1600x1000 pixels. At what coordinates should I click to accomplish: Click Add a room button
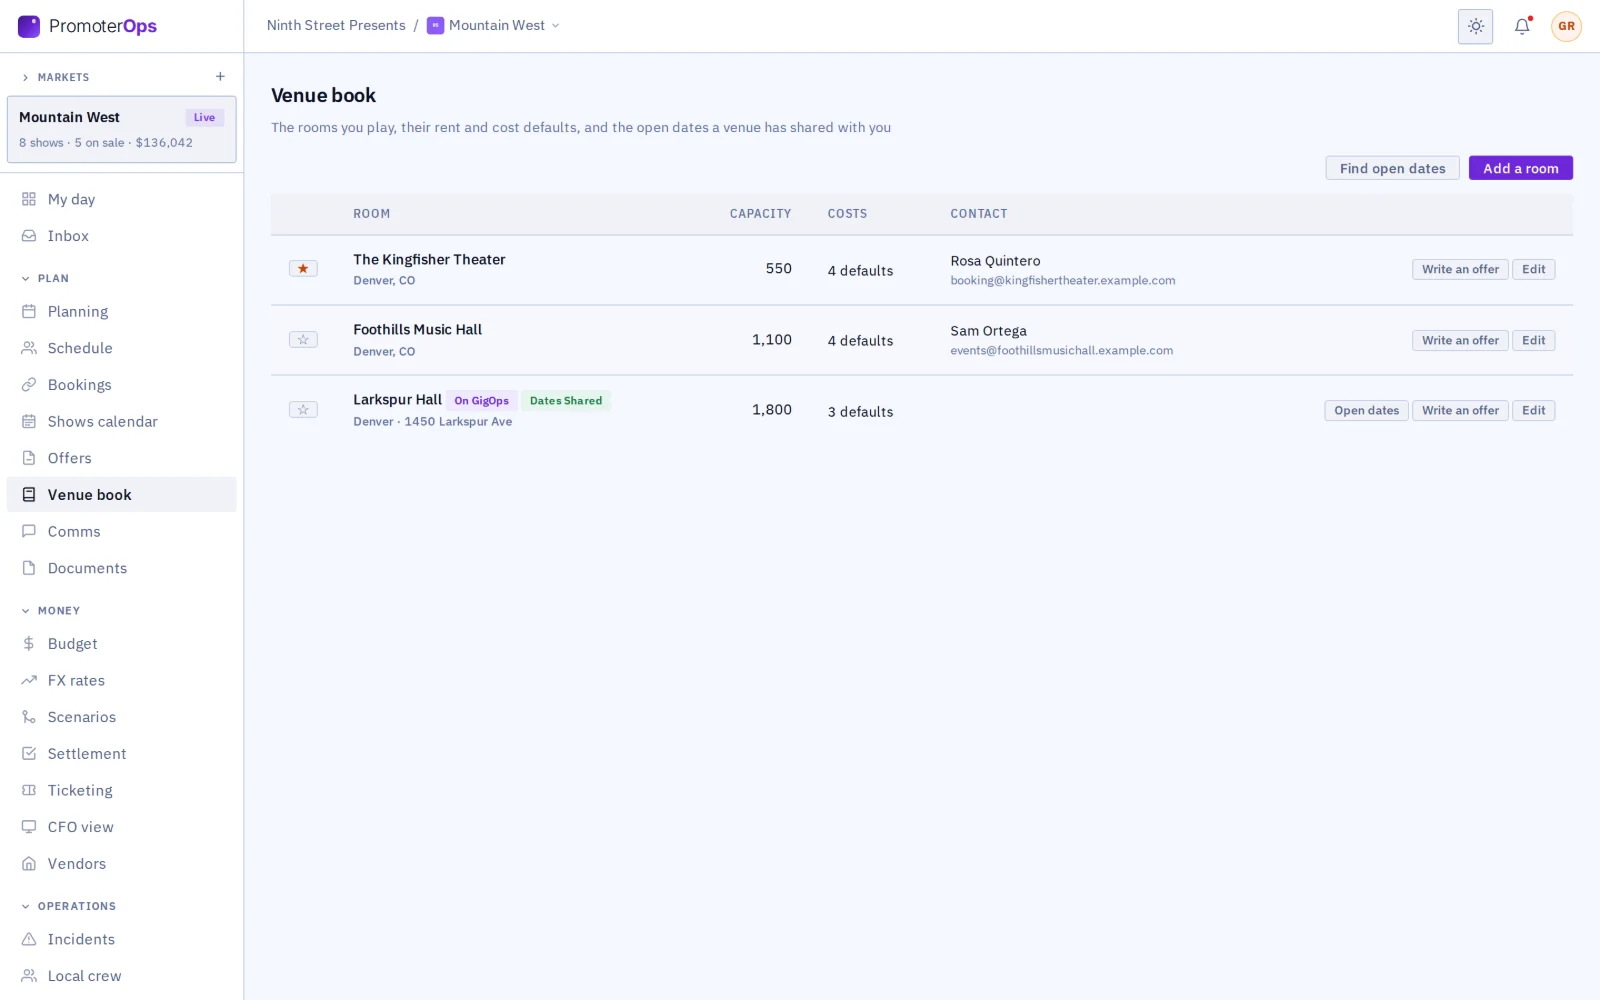pos(1520,168)
